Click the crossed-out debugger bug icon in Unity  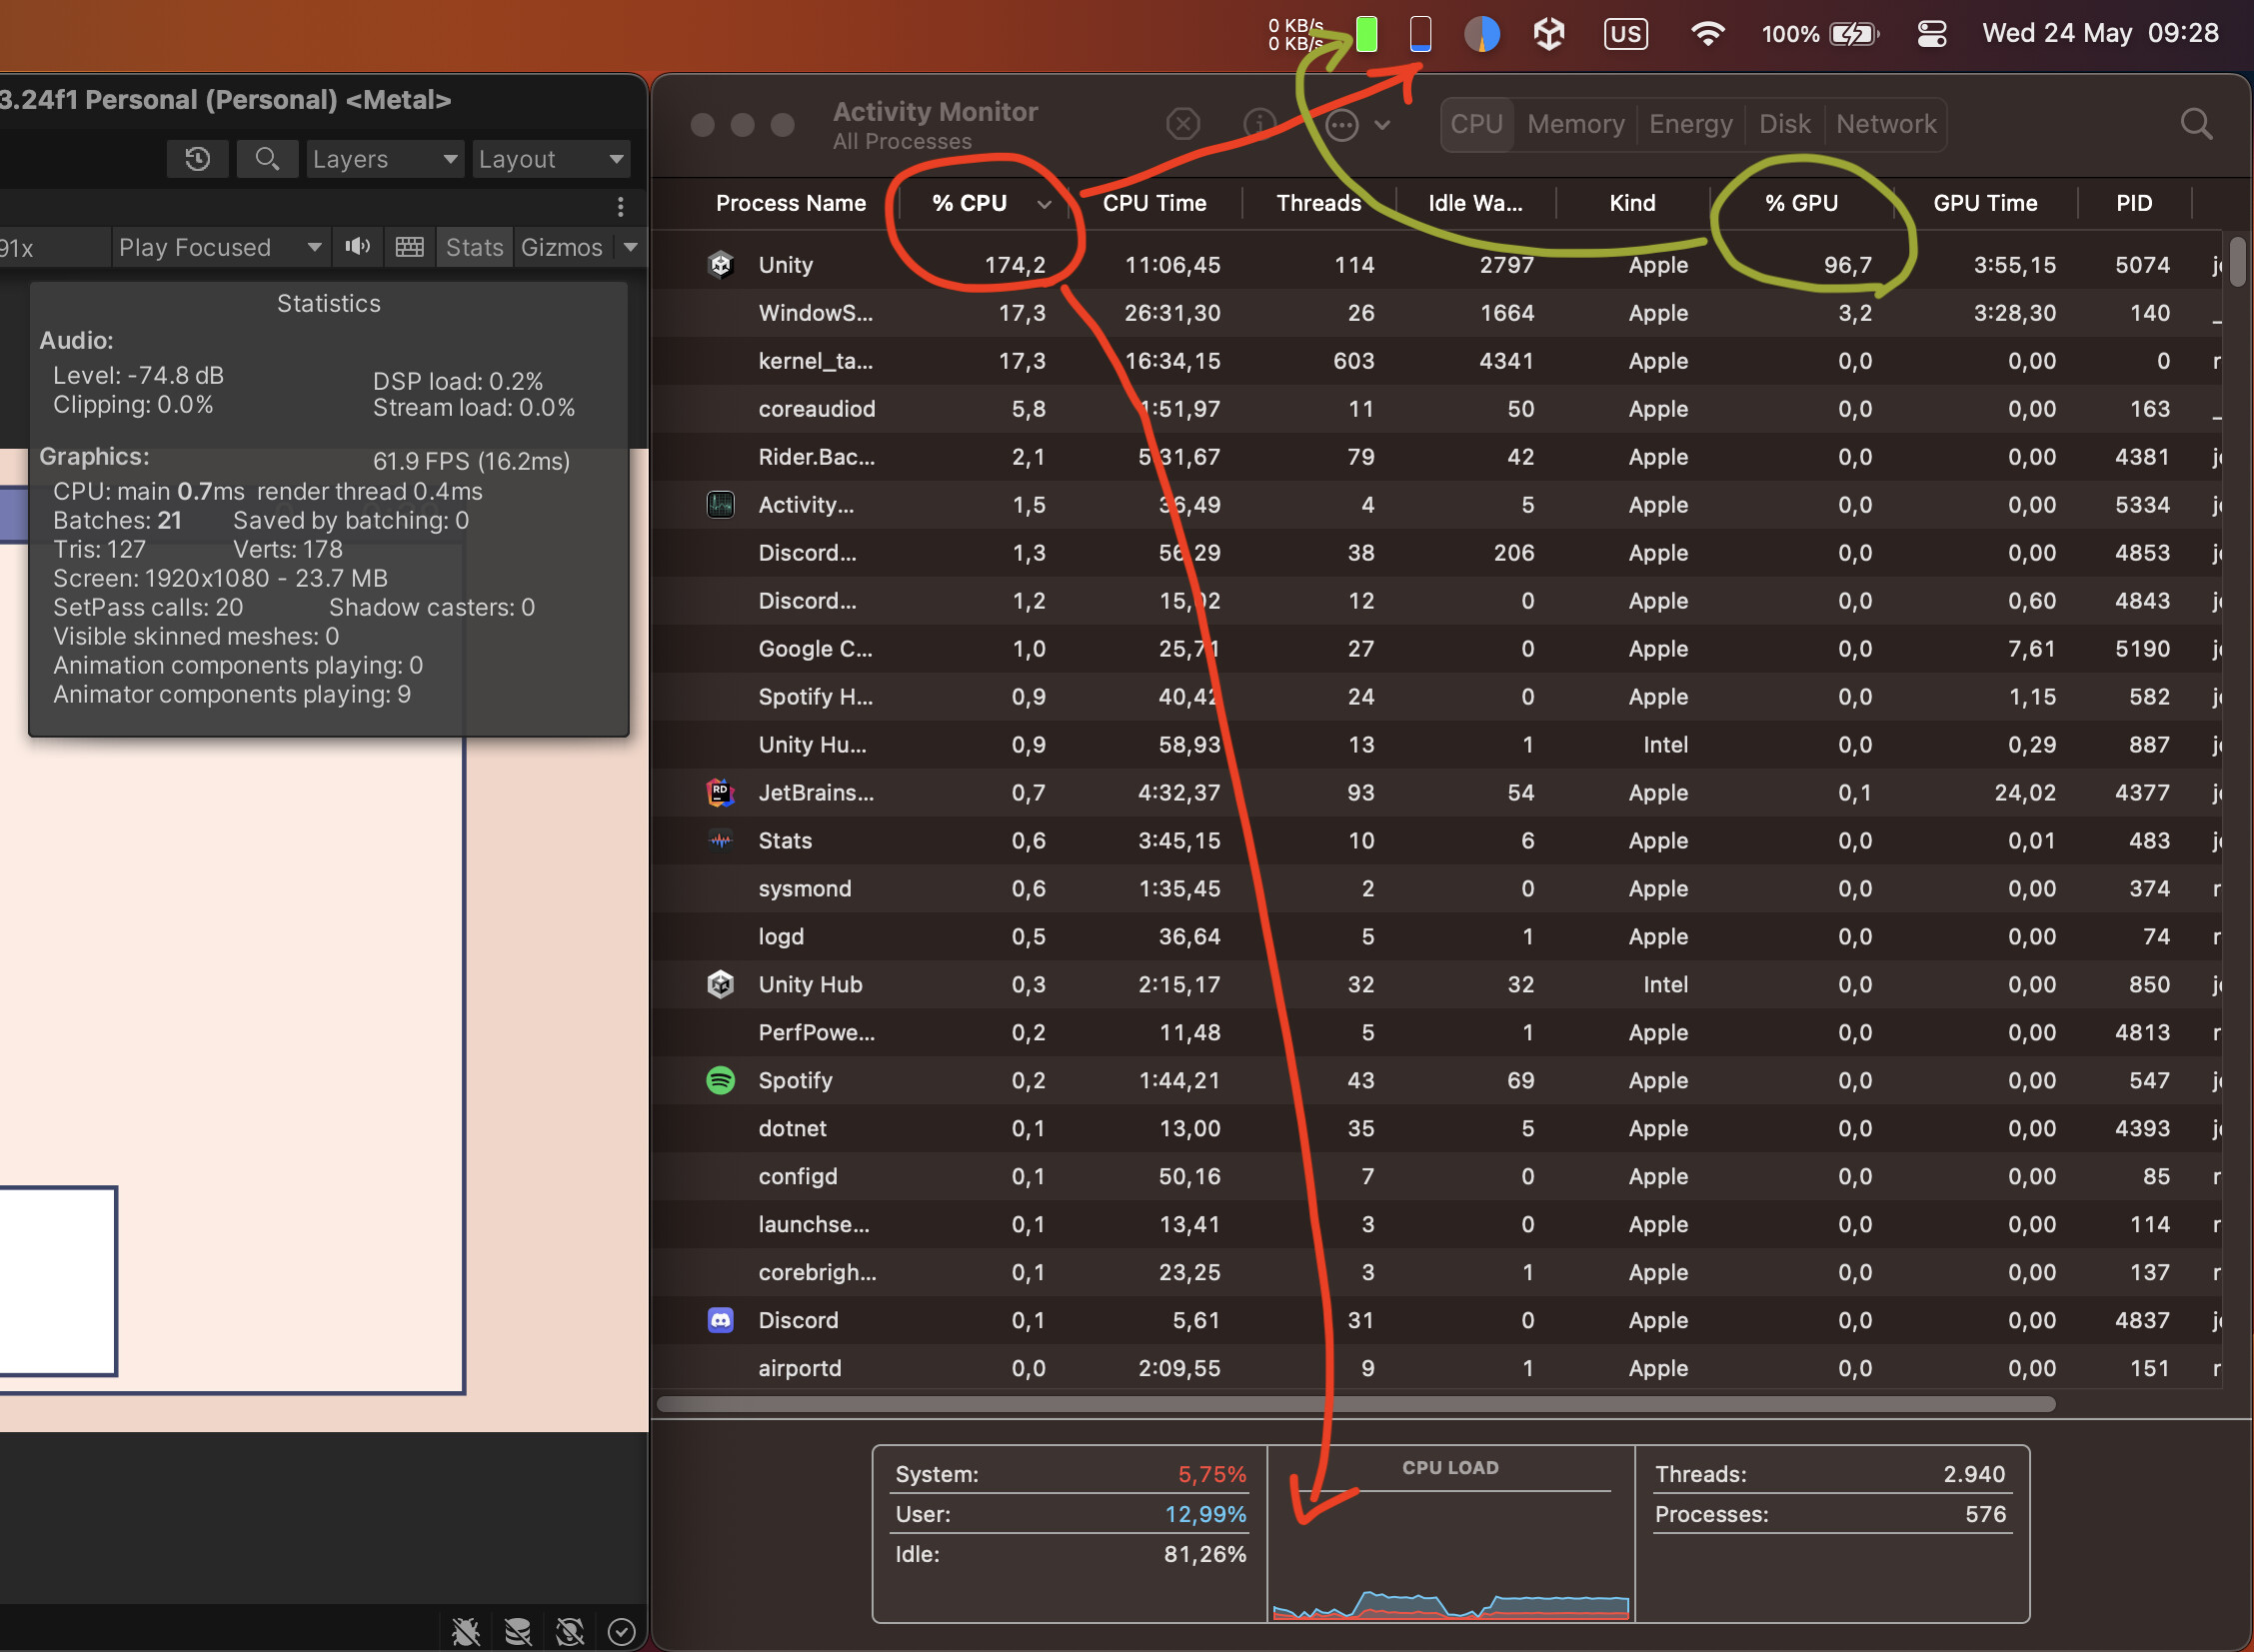click(465, 1630)
